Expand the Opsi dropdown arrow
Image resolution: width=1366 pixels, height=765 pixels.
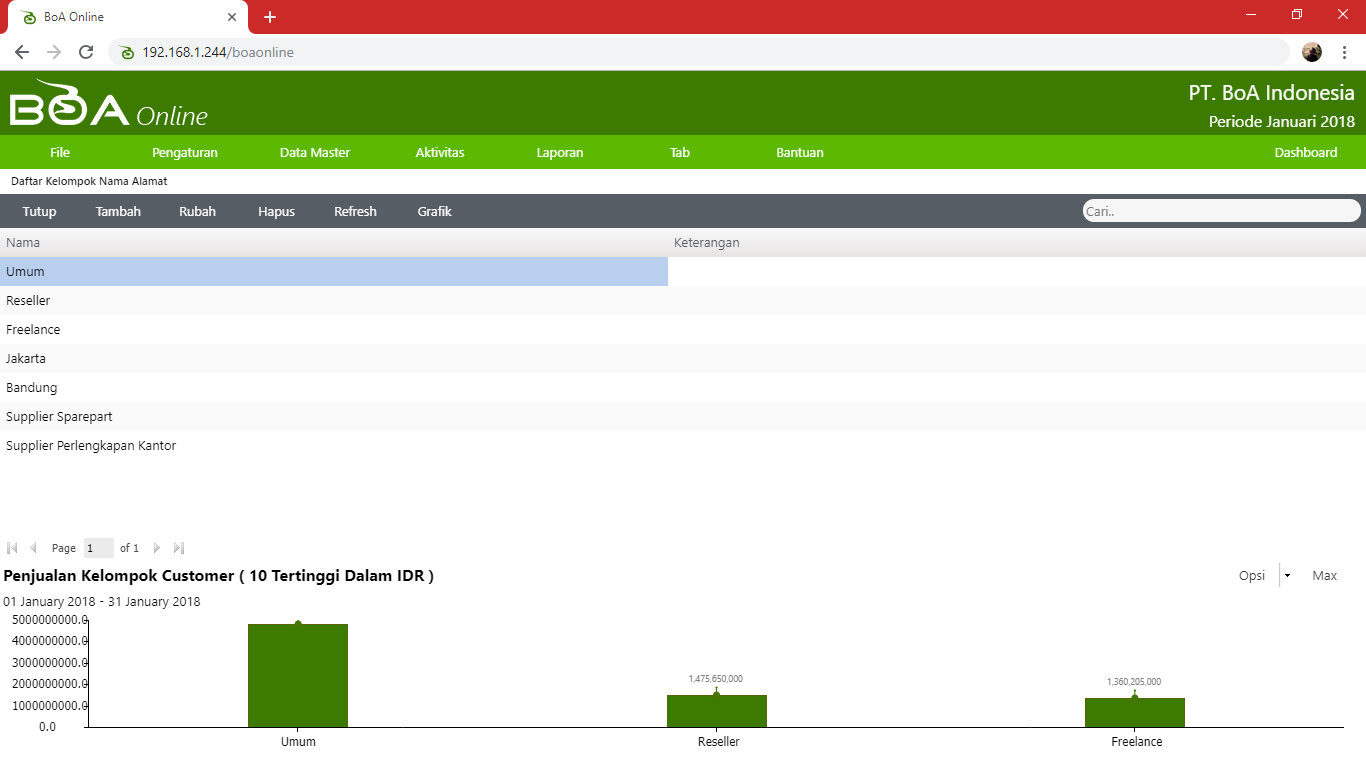1287,576
